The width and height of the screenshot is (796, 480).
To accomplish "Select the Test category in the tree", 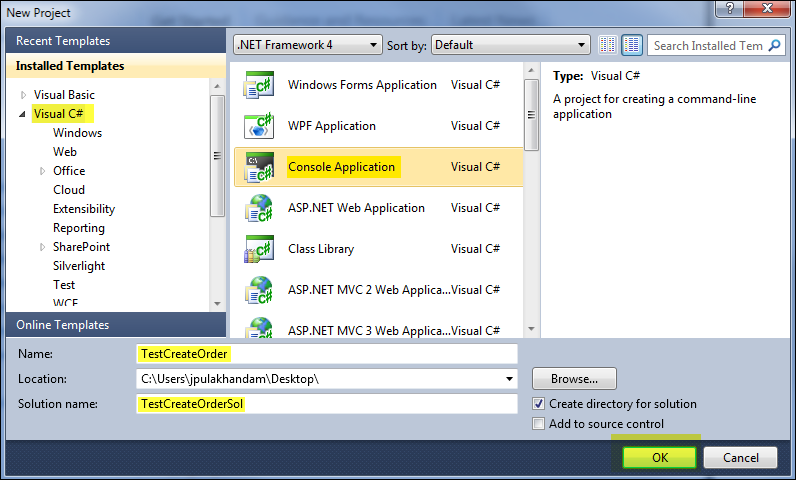I will 63,285.
